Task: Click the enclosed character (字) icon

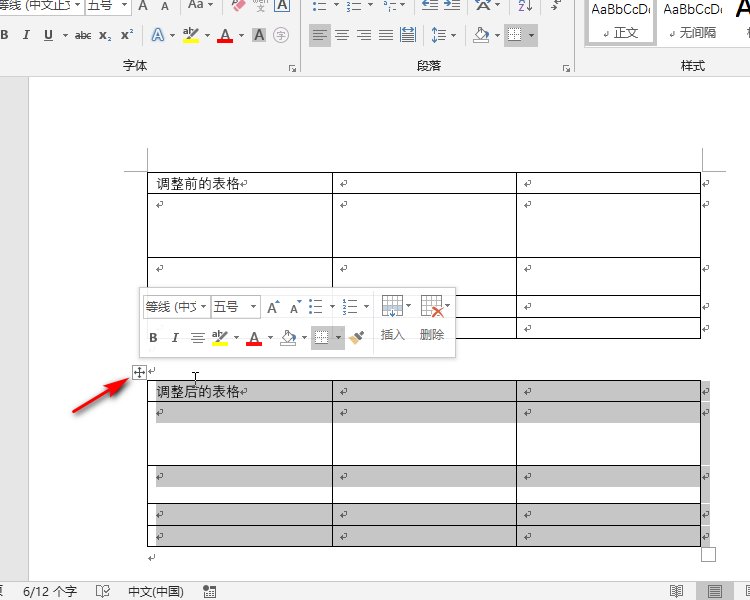Action: (x=281, y=35)
